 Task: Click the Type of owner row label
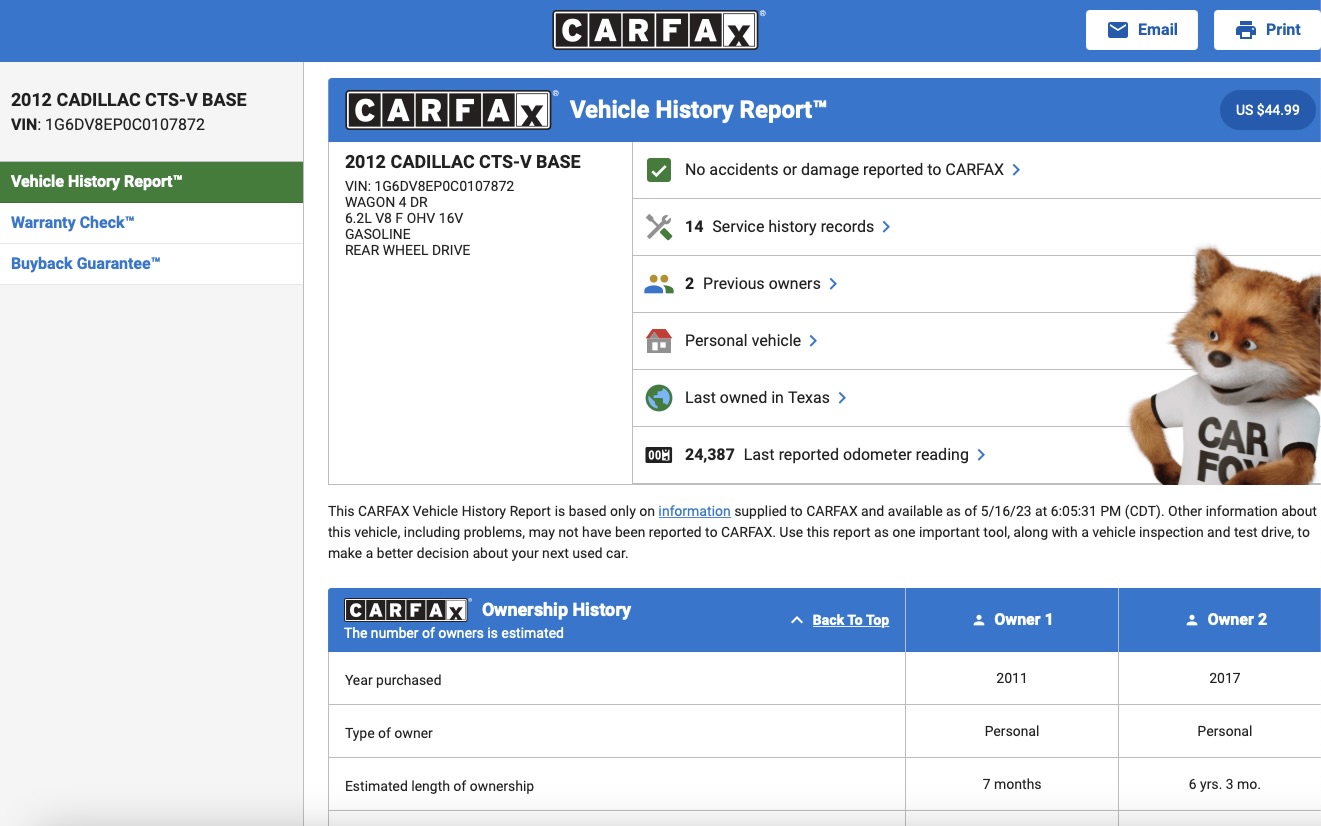pos(389,733)
